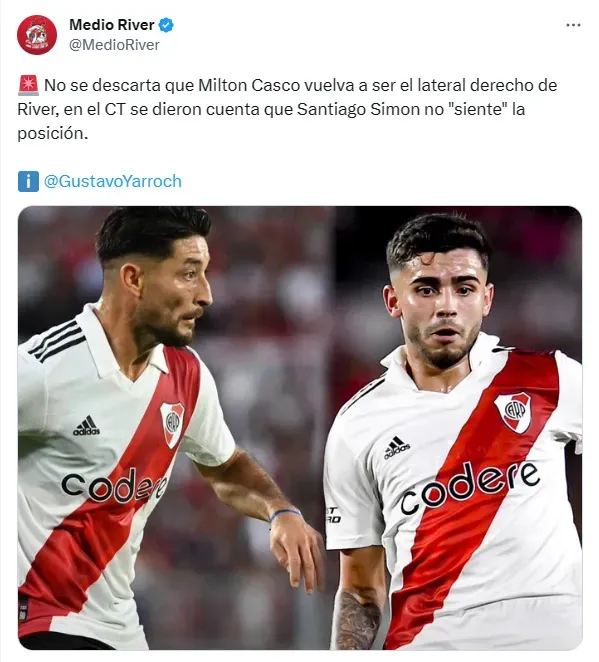Click the Adidas logo on right jersey
This screenshot has width=599, height=662.
click(396, 448)
